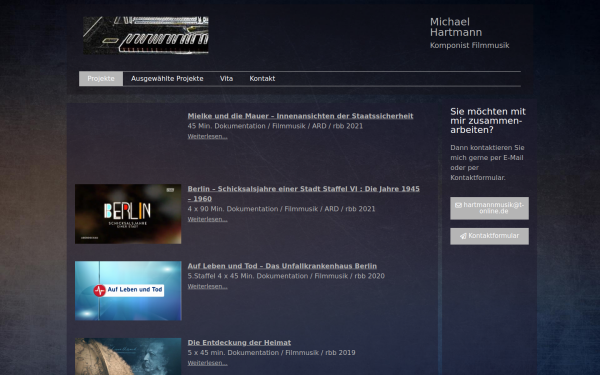The image size is (600, 375).
Task: Click Weiterlesen under Berlin Schicksalsjahre
Action: point(207,219)
